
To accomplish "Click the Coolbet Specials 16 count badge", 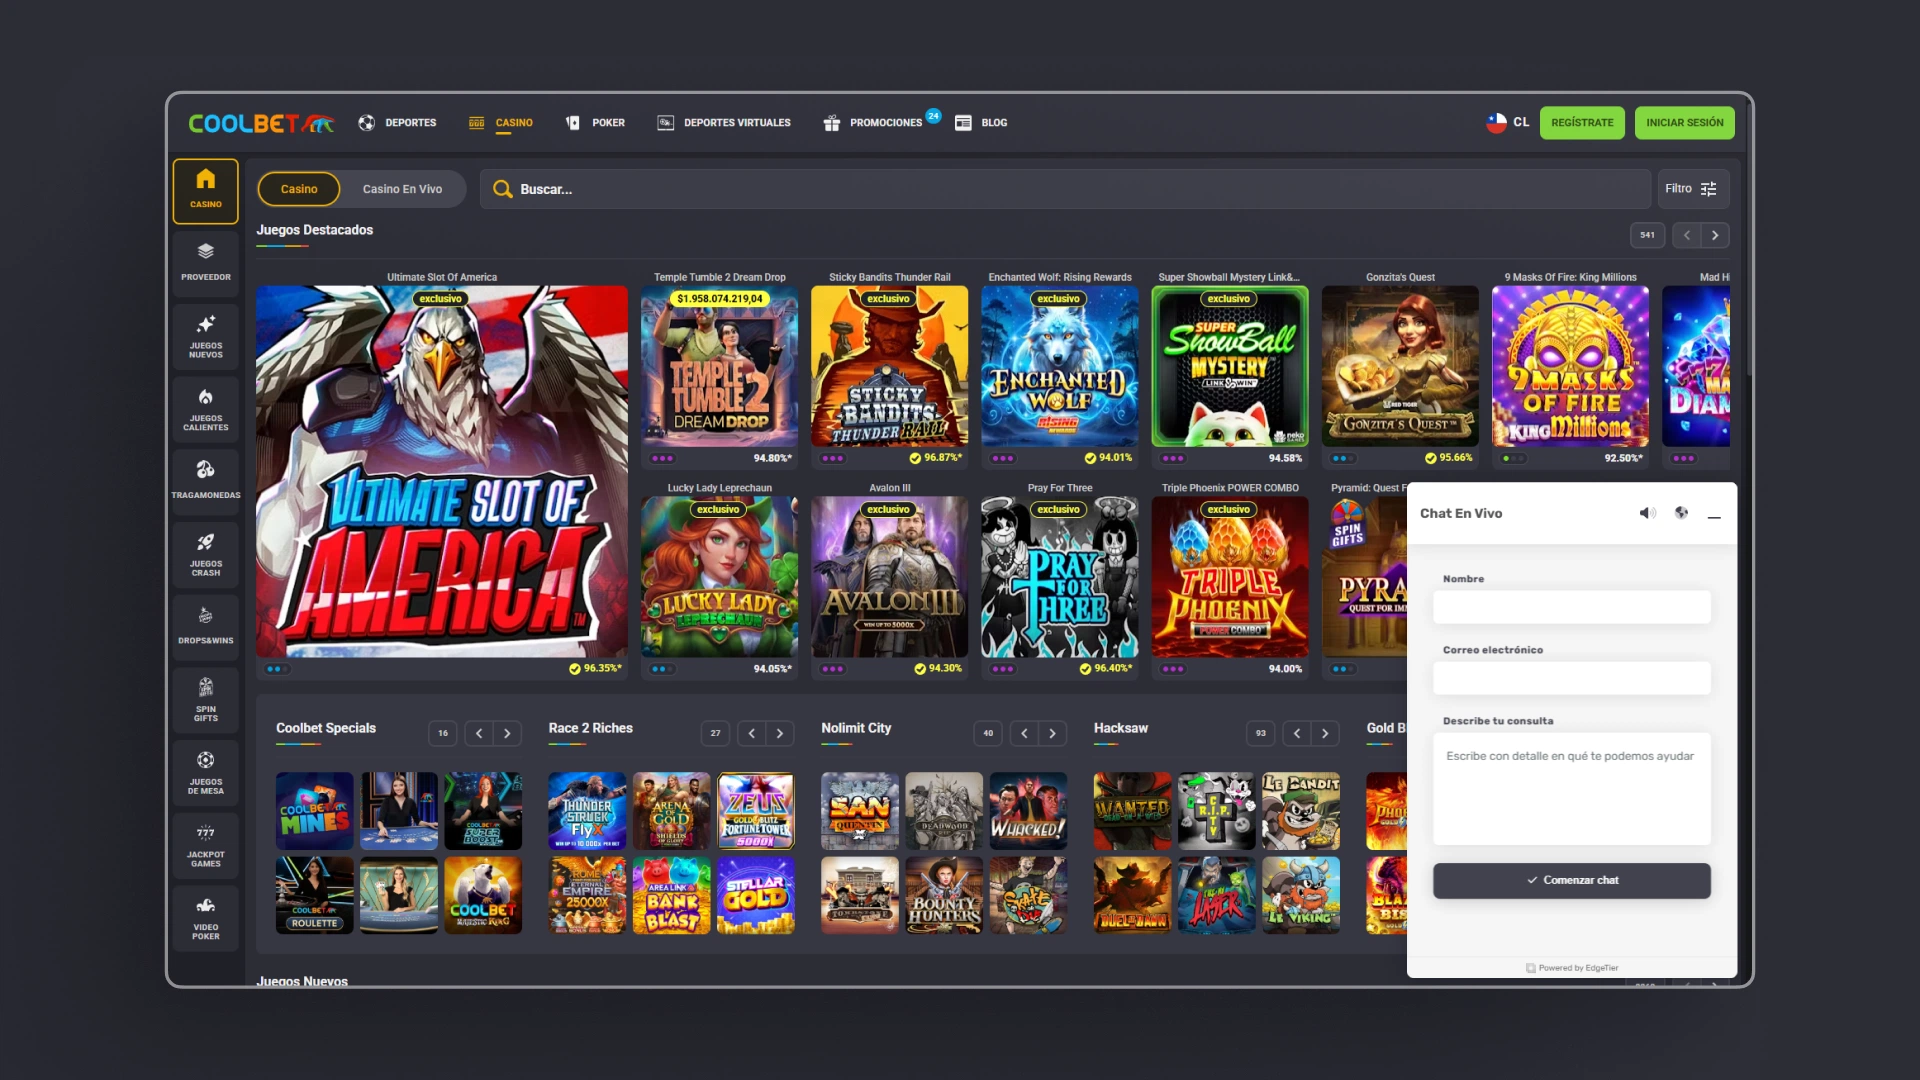I will (x=443, y=734).
